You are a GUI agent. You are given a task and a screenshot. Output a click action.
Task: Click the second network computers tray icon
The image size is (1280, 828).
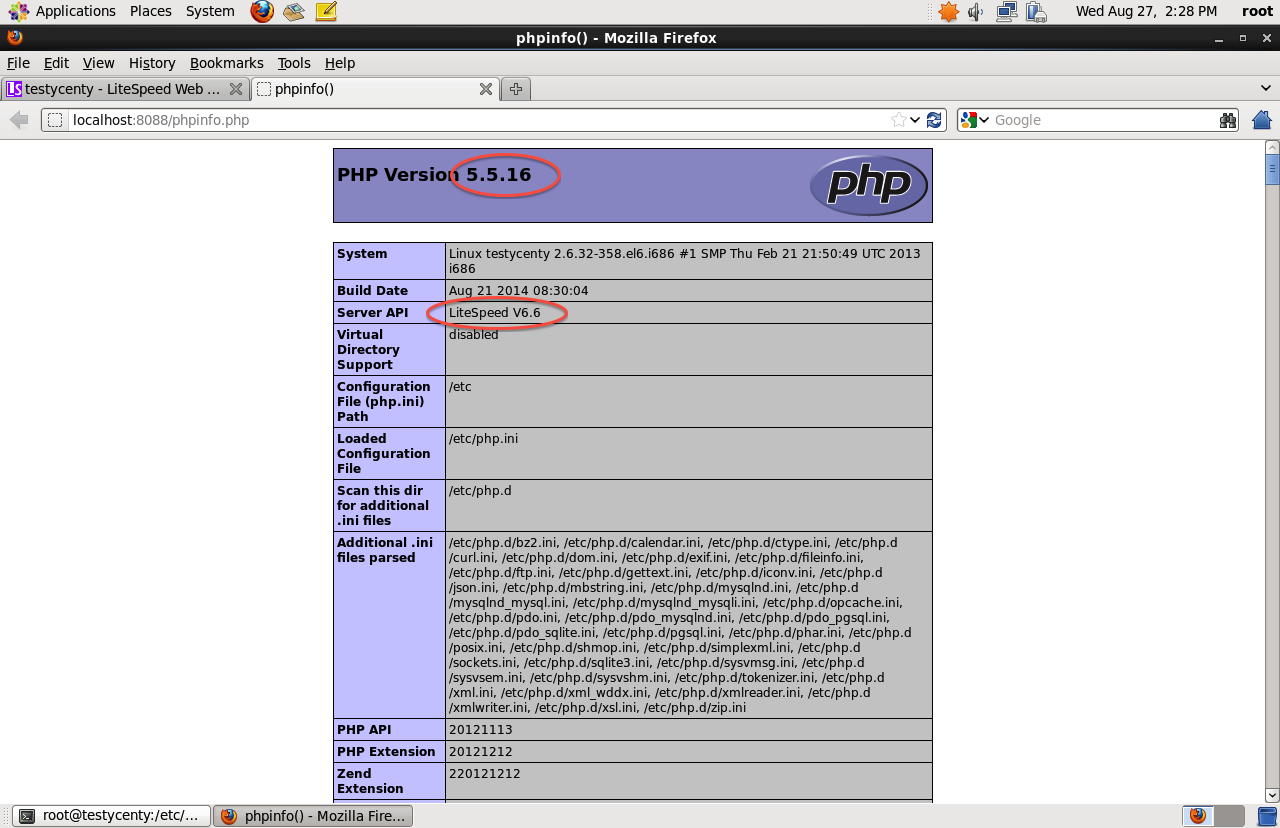1036,11
